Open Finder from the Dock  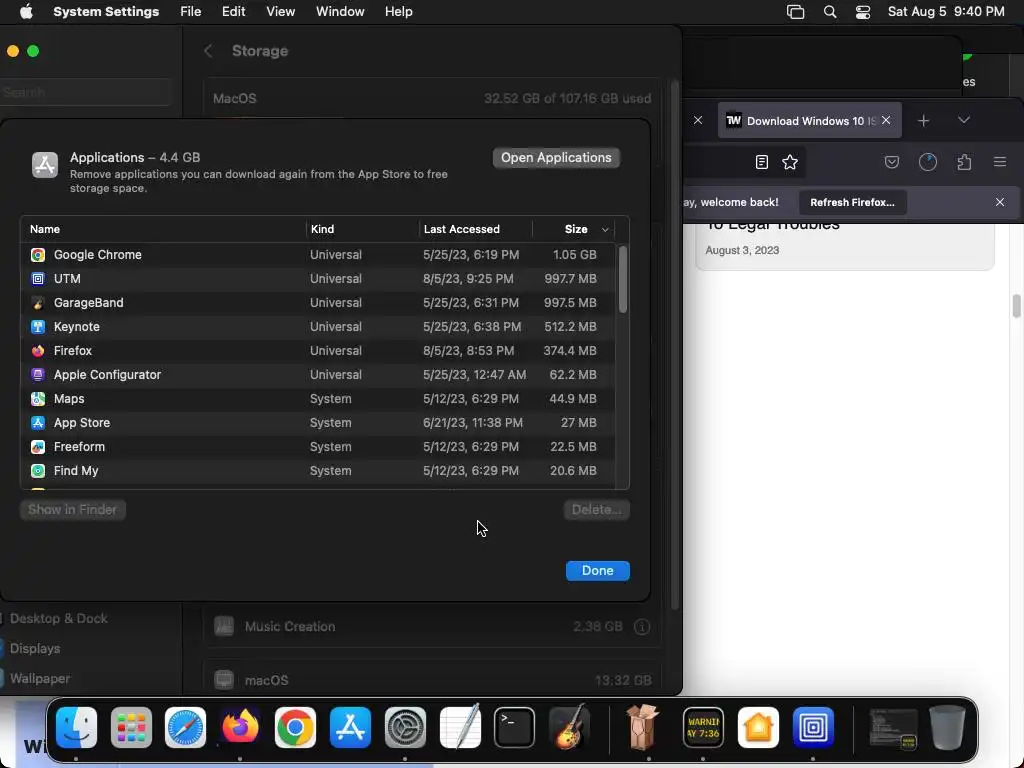pyautogui.click(x=76, y=727)
